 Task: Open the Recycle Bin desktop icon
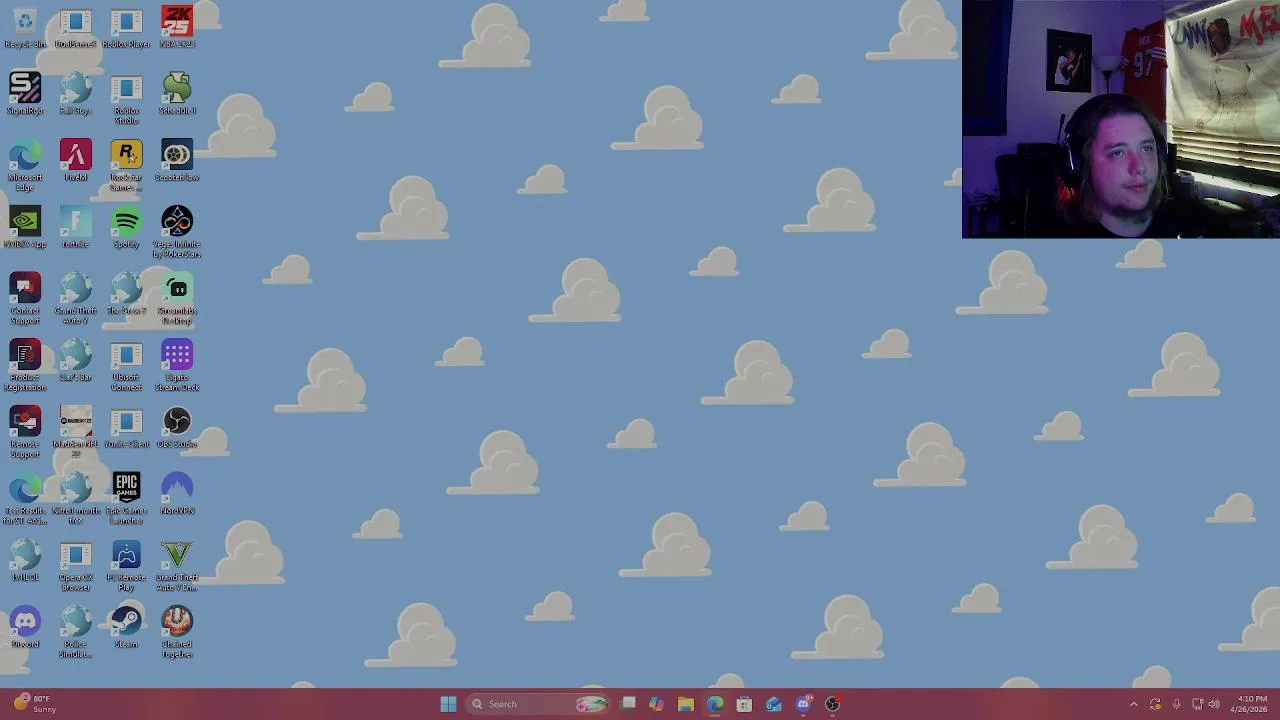tap(25, 28)
